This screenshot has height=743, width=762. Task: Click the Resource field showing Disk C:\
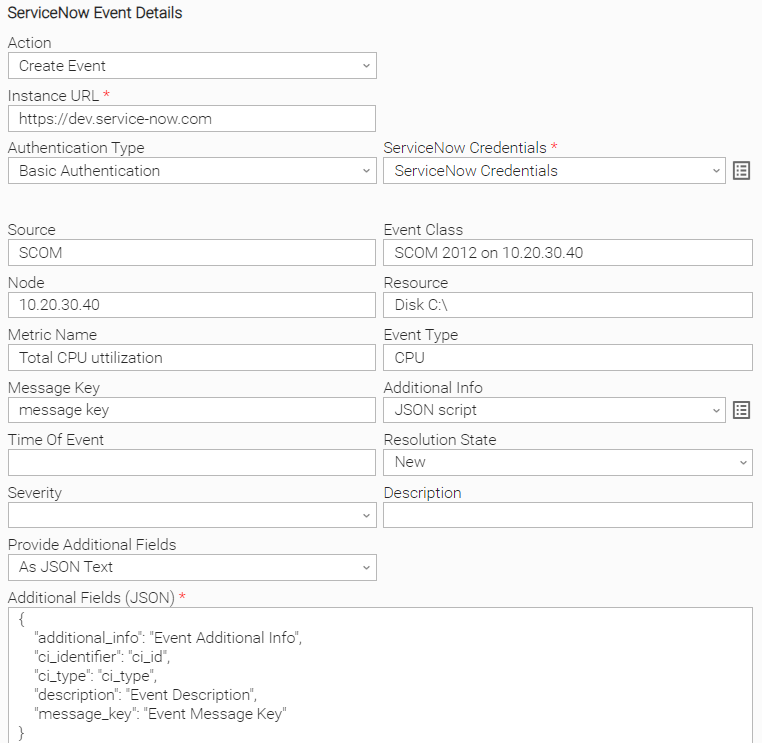pyautogui.click(x=568, y=305)
